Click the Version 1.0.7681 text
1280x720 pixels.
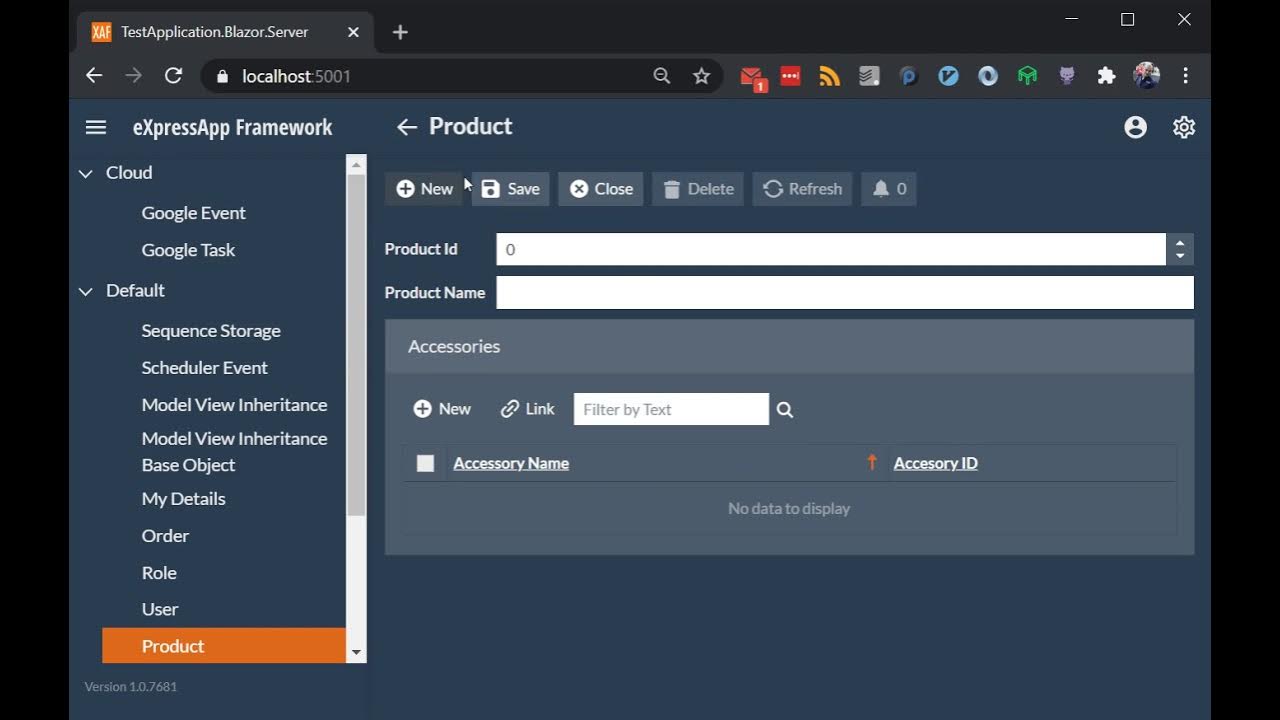pyautogui.click(x=131, y=687)
